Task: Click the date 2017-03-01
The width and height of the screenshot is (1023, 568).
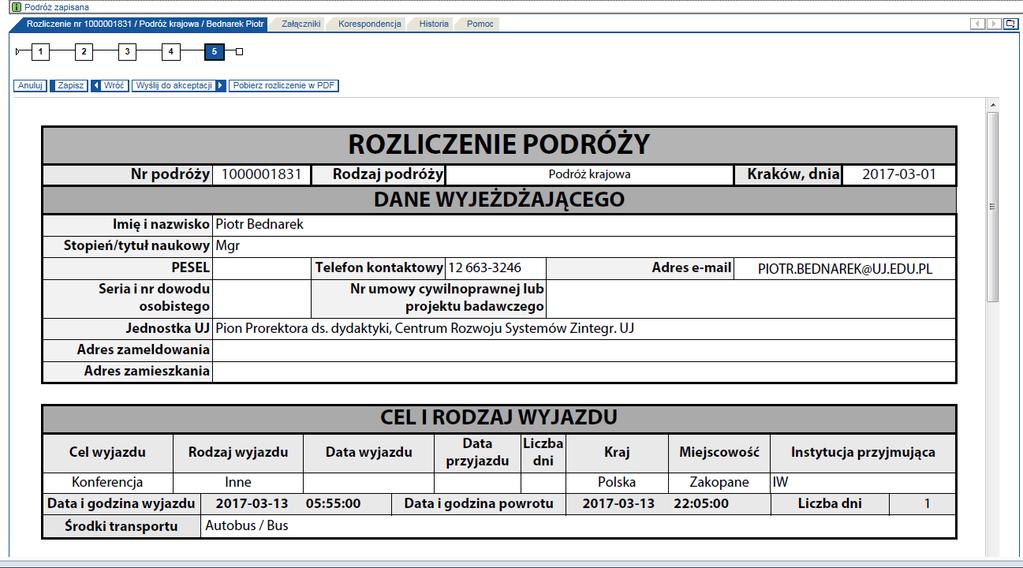Action: coord(898,174)
